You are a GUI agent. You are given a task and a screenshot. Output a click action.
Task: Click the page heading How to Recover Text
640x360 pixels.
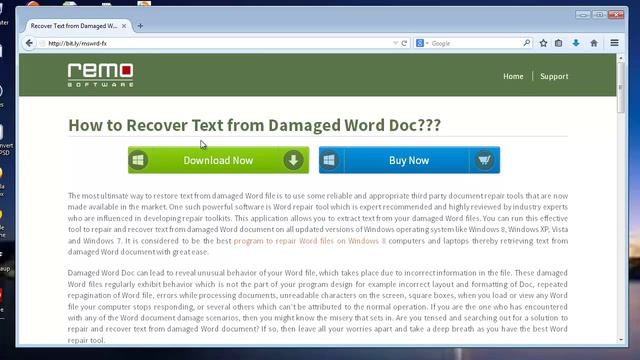tap(254, 125)
